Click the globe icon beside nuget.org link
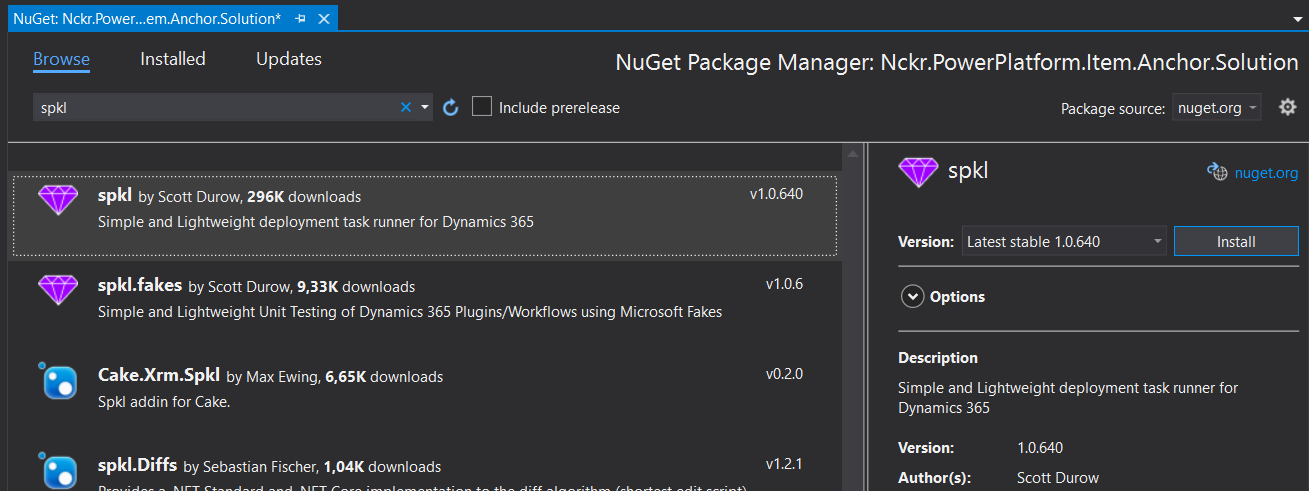 [x=1217, y=172]
